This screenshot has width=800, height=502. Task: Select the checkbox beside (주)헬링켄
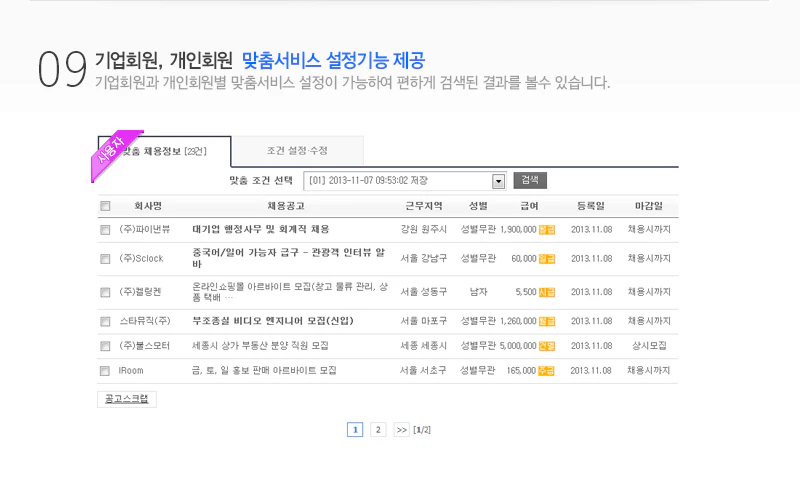pos(105,292)
